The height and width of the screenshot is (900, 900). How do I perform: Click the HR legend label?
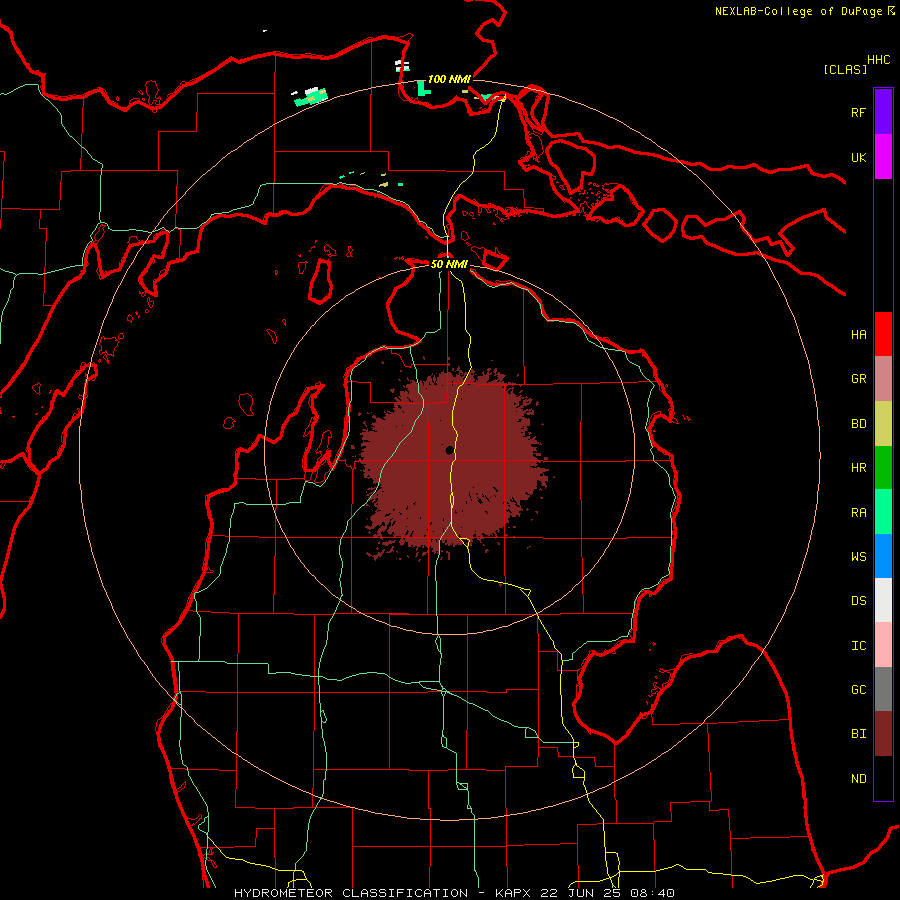[858, 468]
